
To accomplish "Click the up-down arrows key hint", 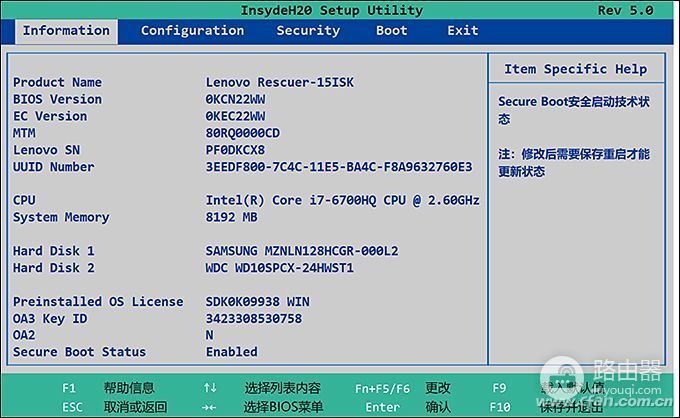I will click(210, 388).
